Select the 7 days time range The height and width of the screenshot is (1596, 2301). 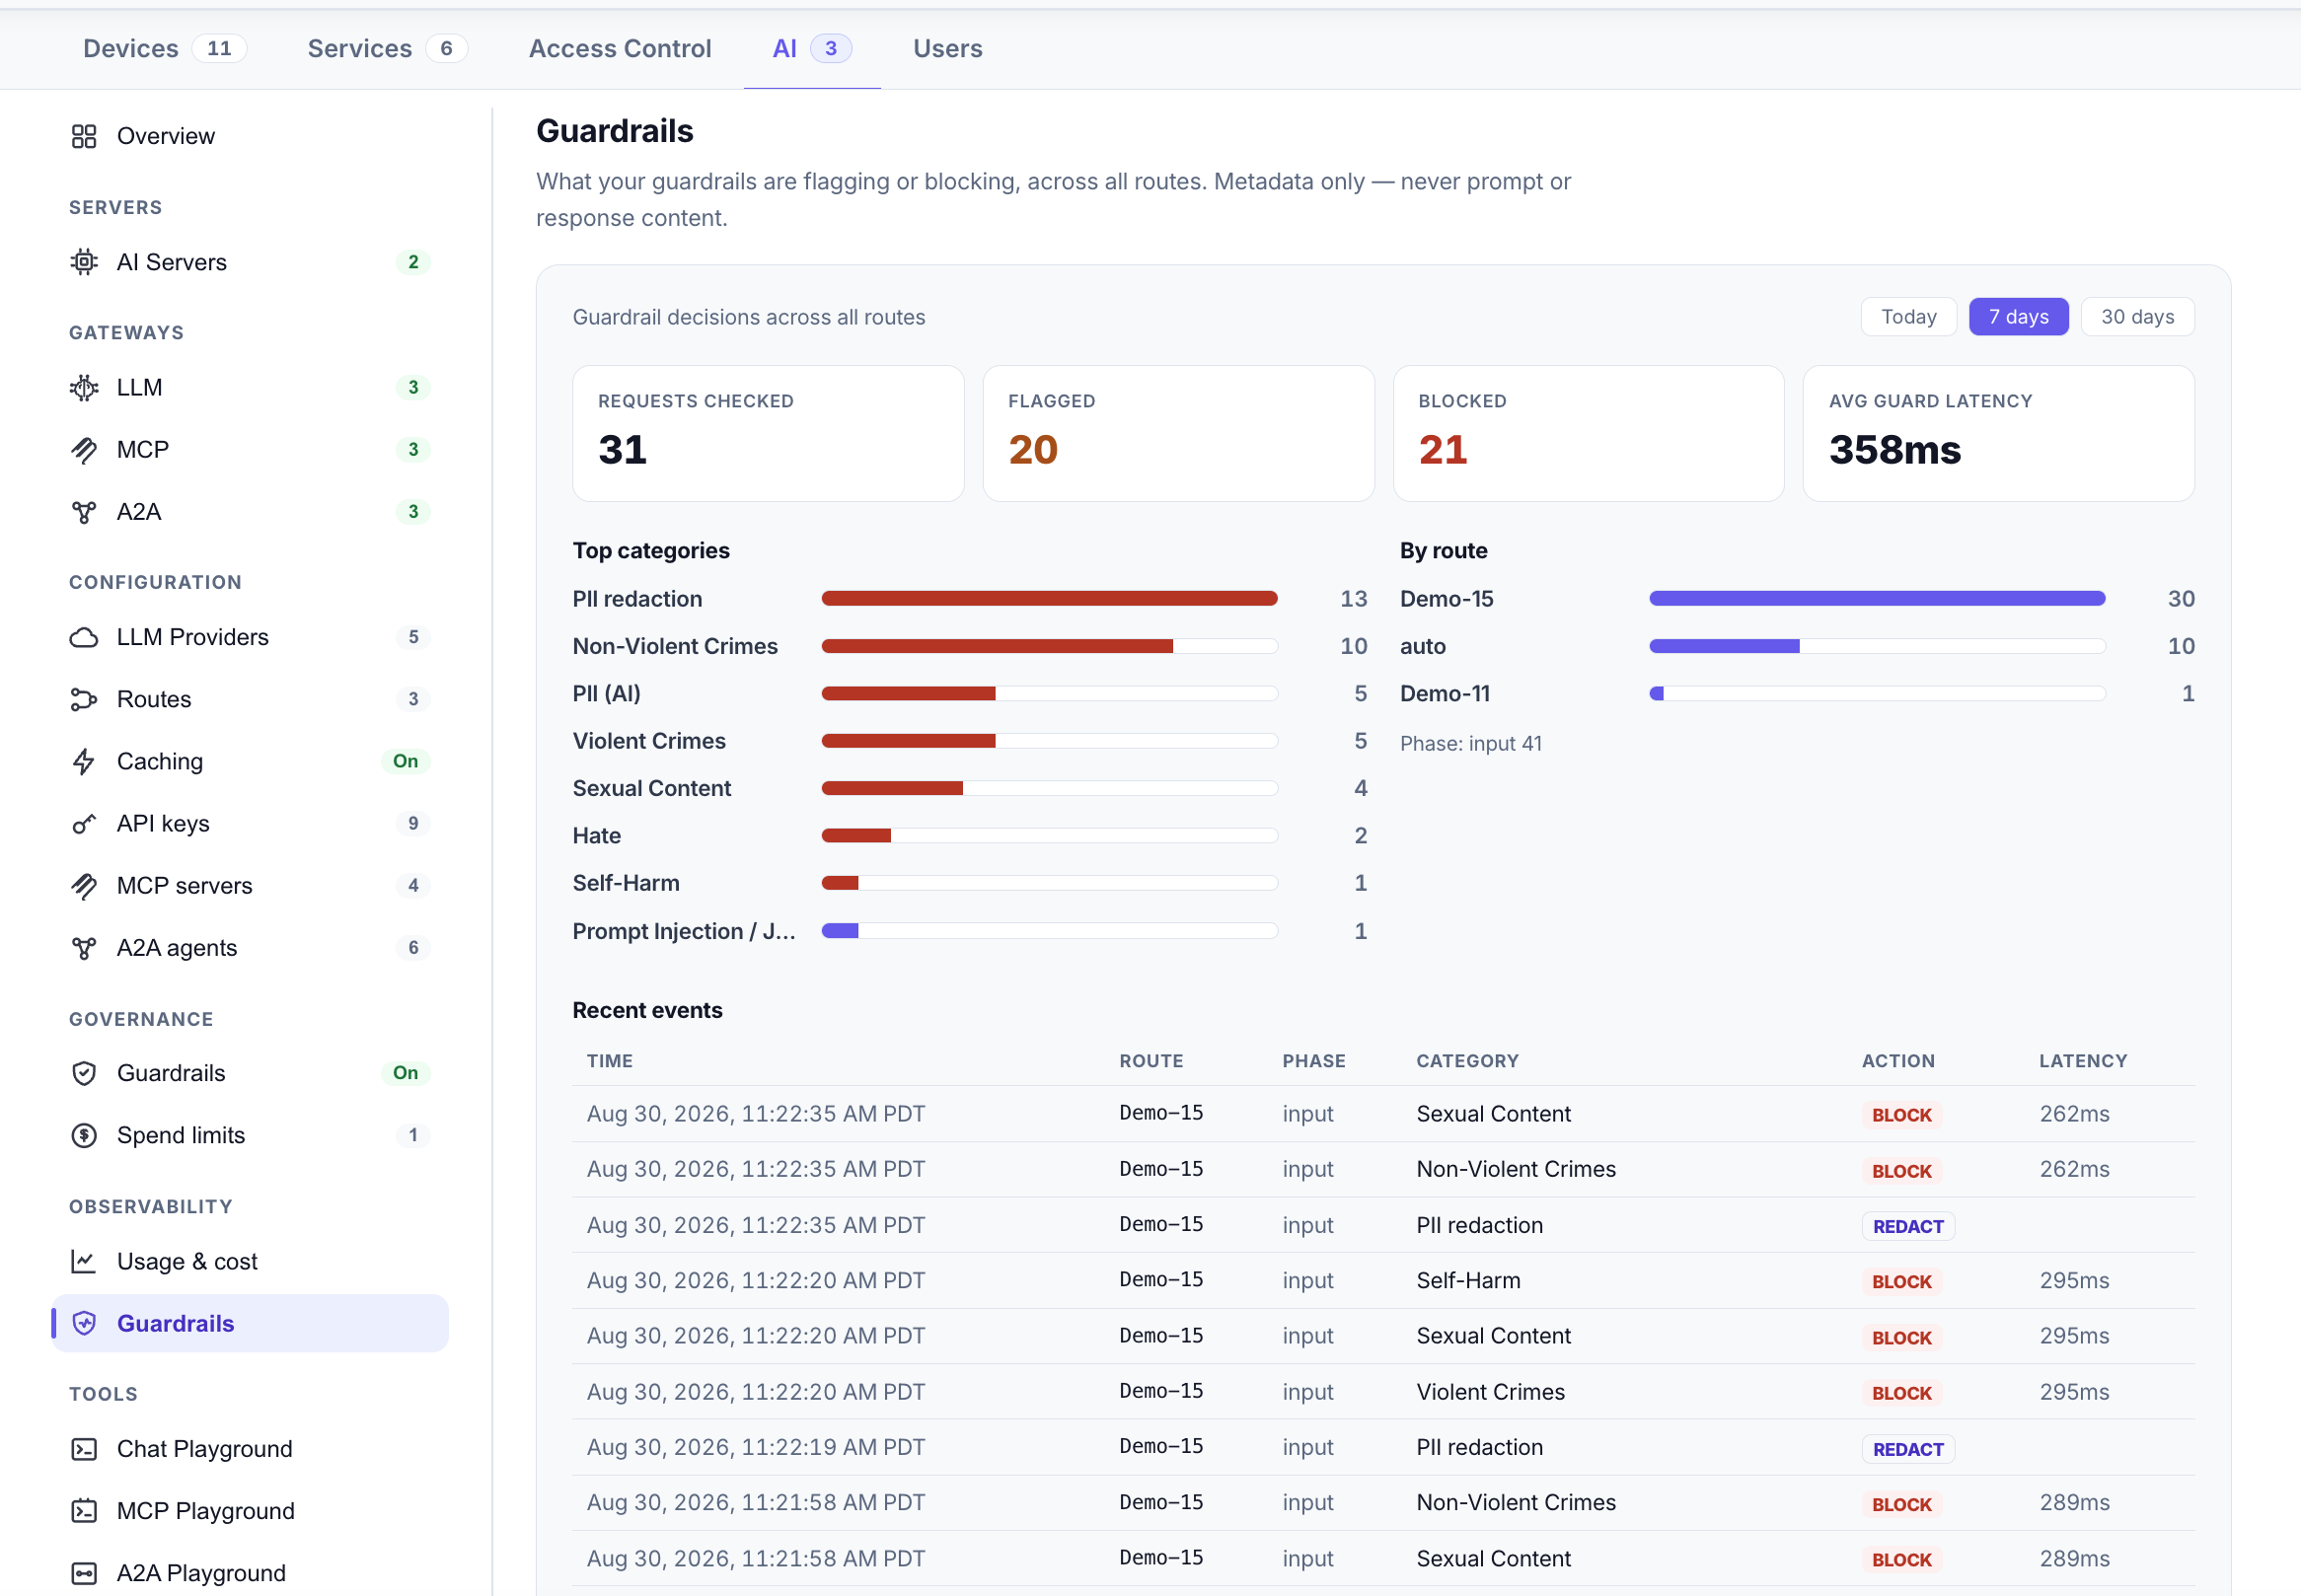(2018, 317)
